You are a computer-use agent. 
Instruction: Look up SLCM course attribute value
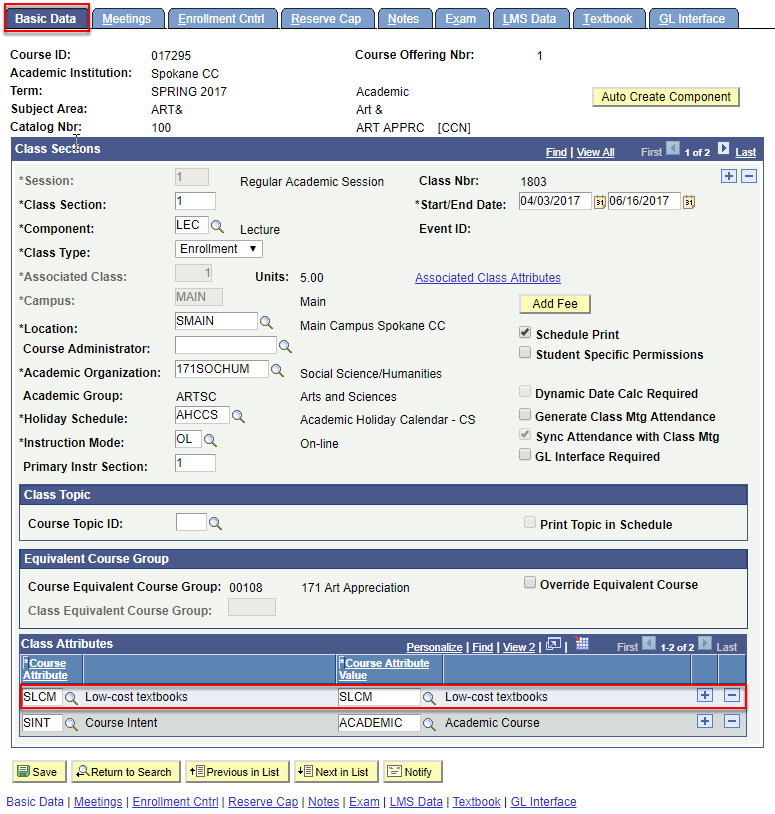pyautogui.click(x=429, y=698)
